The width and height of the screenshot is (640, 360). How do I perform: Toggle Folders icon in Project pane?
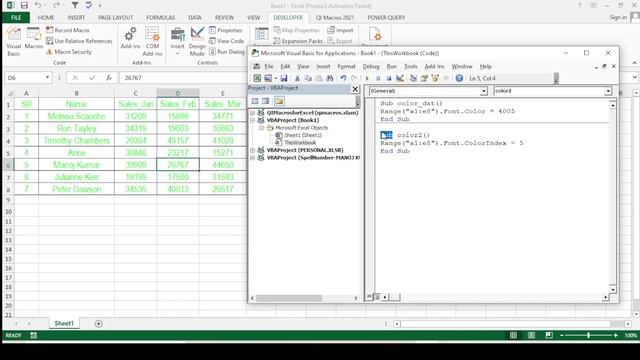279,101
